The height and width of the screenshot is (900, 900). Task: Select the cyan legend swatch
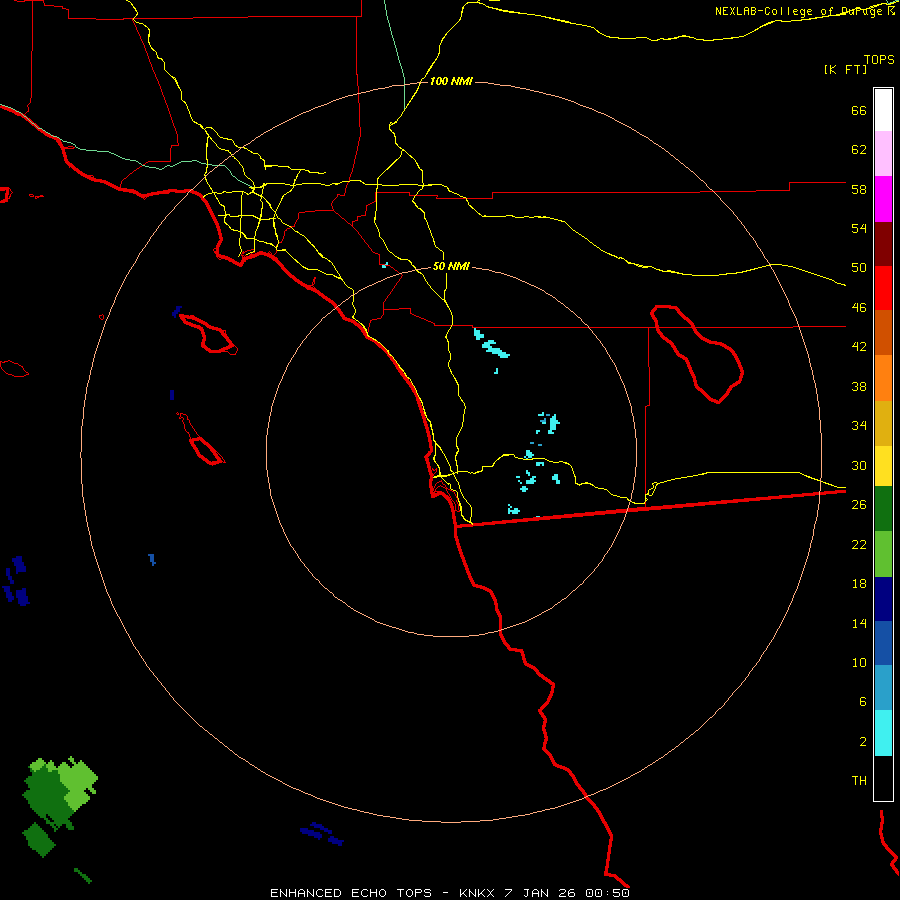[x=883, y=733]
